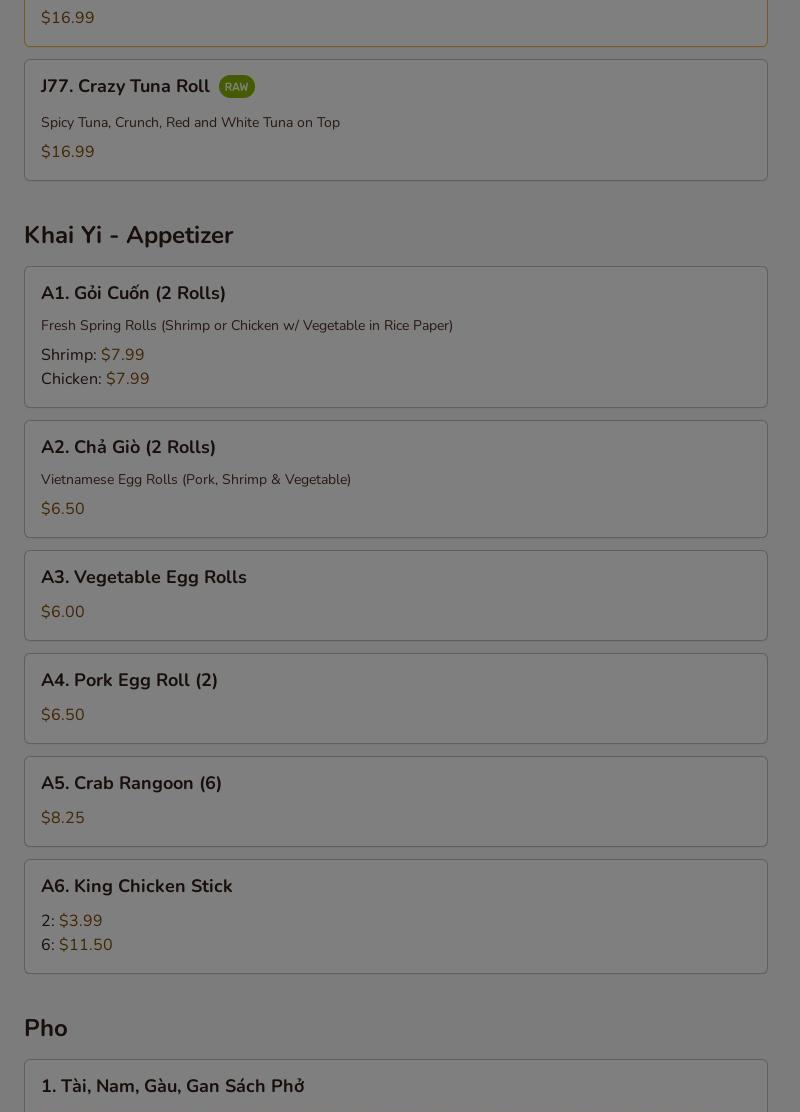Click the Pho section heading
This screenshot has height=1112, width=800.
point(45,1028)
